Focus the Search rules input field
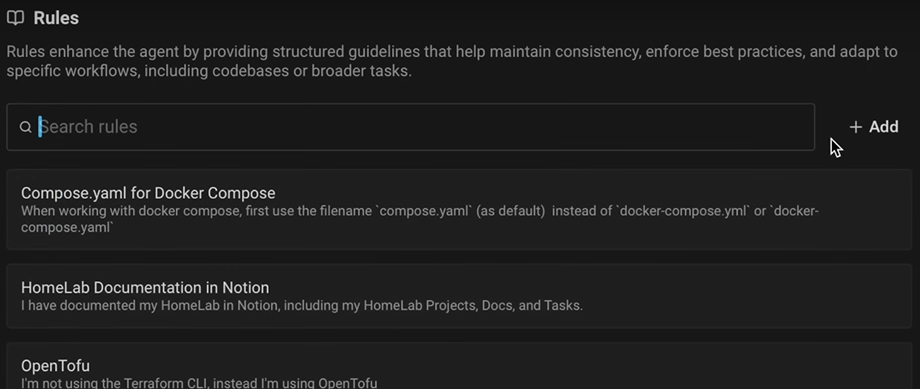 (410, 127)
